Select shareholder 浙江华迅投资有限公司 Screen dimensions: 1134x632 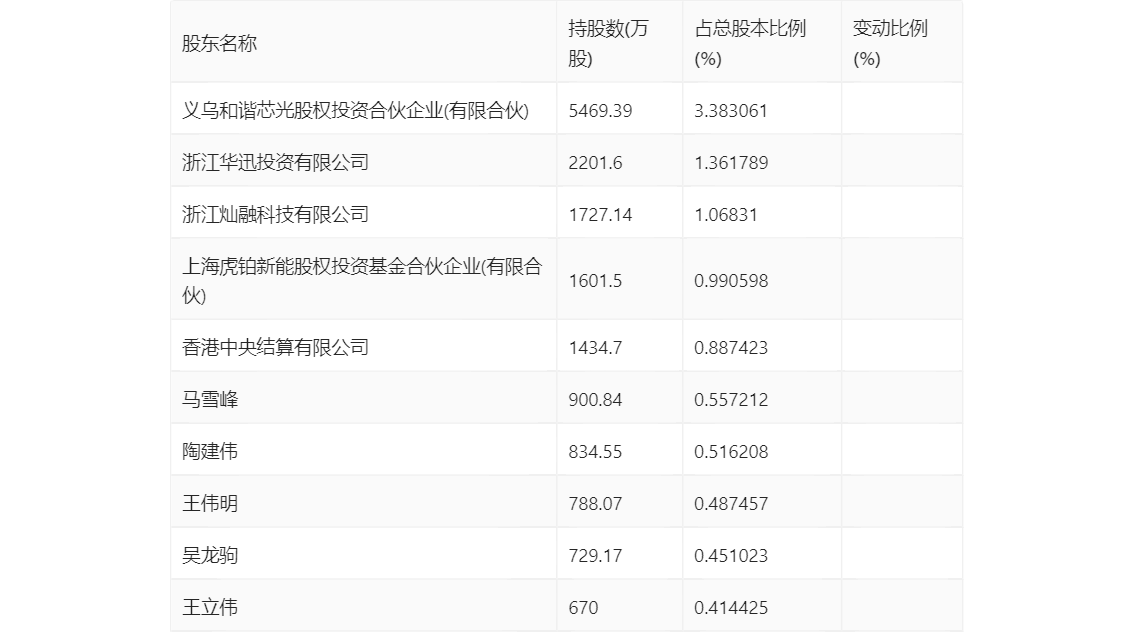(x=275, y=163)
